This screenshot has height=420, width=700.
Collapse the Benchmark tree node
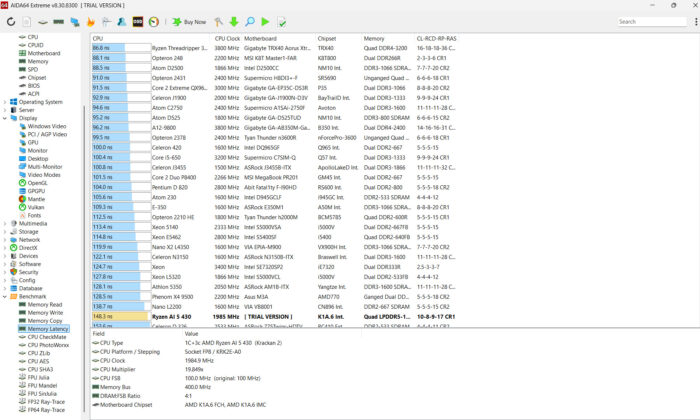(x=4, y=296)
